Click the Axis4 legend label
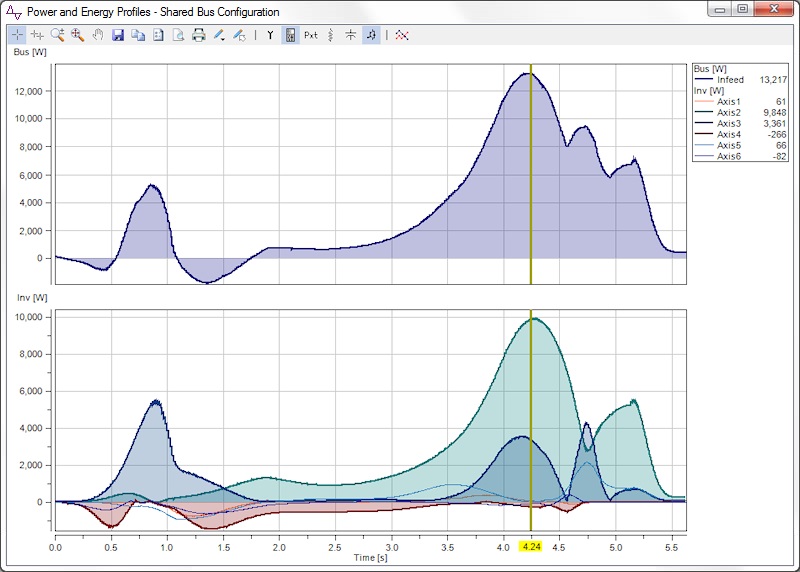The width and height of the screenshot is (800, 572). pos(728,134)
